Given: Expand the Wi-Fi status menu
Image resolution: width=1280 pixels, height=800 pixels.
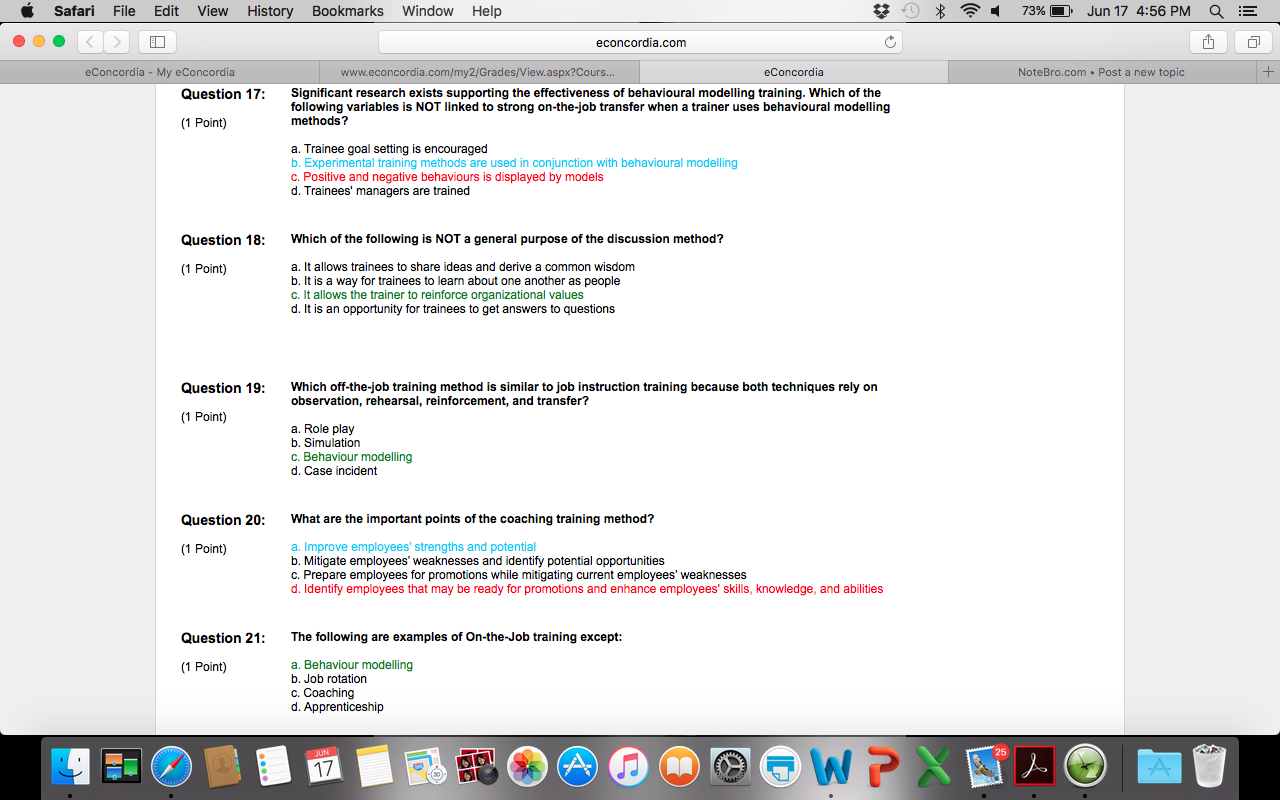Looking at the screenshot, I should [969, 11].
